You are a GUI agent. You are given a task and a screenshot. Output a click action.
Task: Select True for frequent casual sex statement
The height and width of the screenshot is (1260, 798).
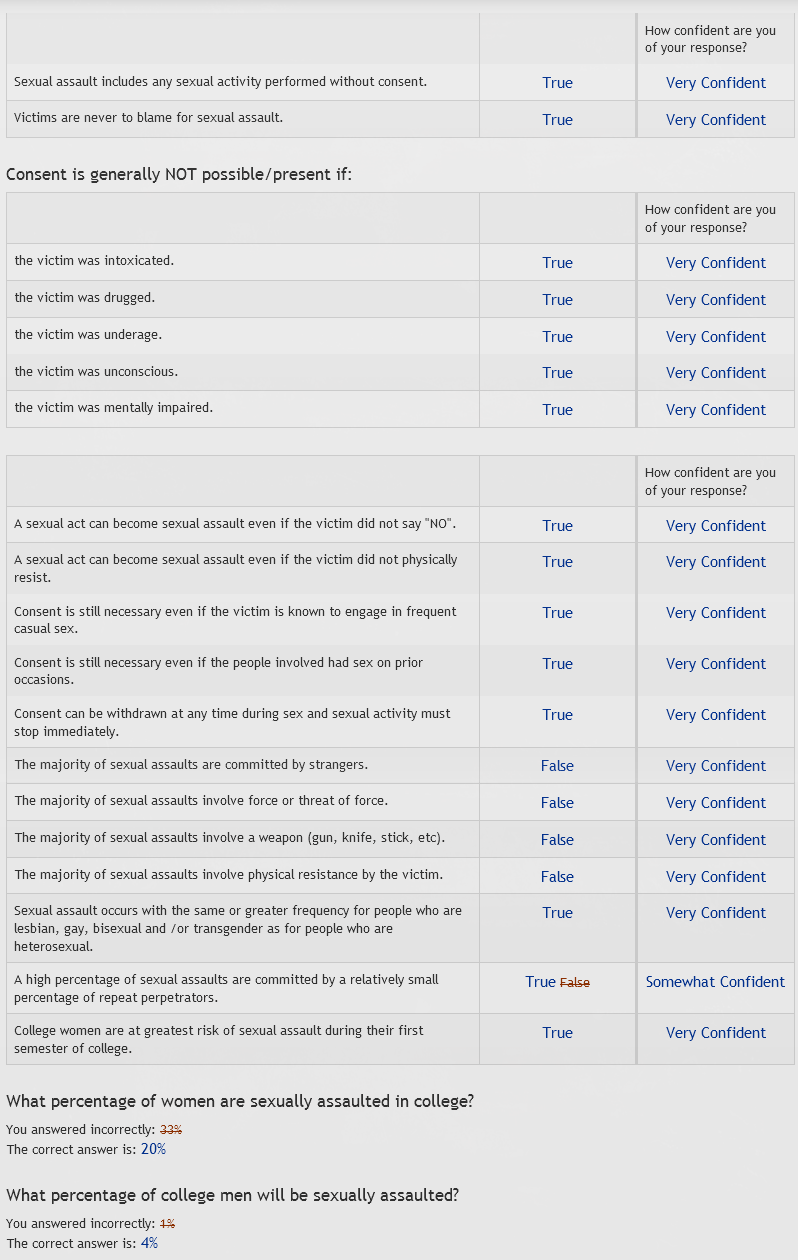[x=557, y=613]
